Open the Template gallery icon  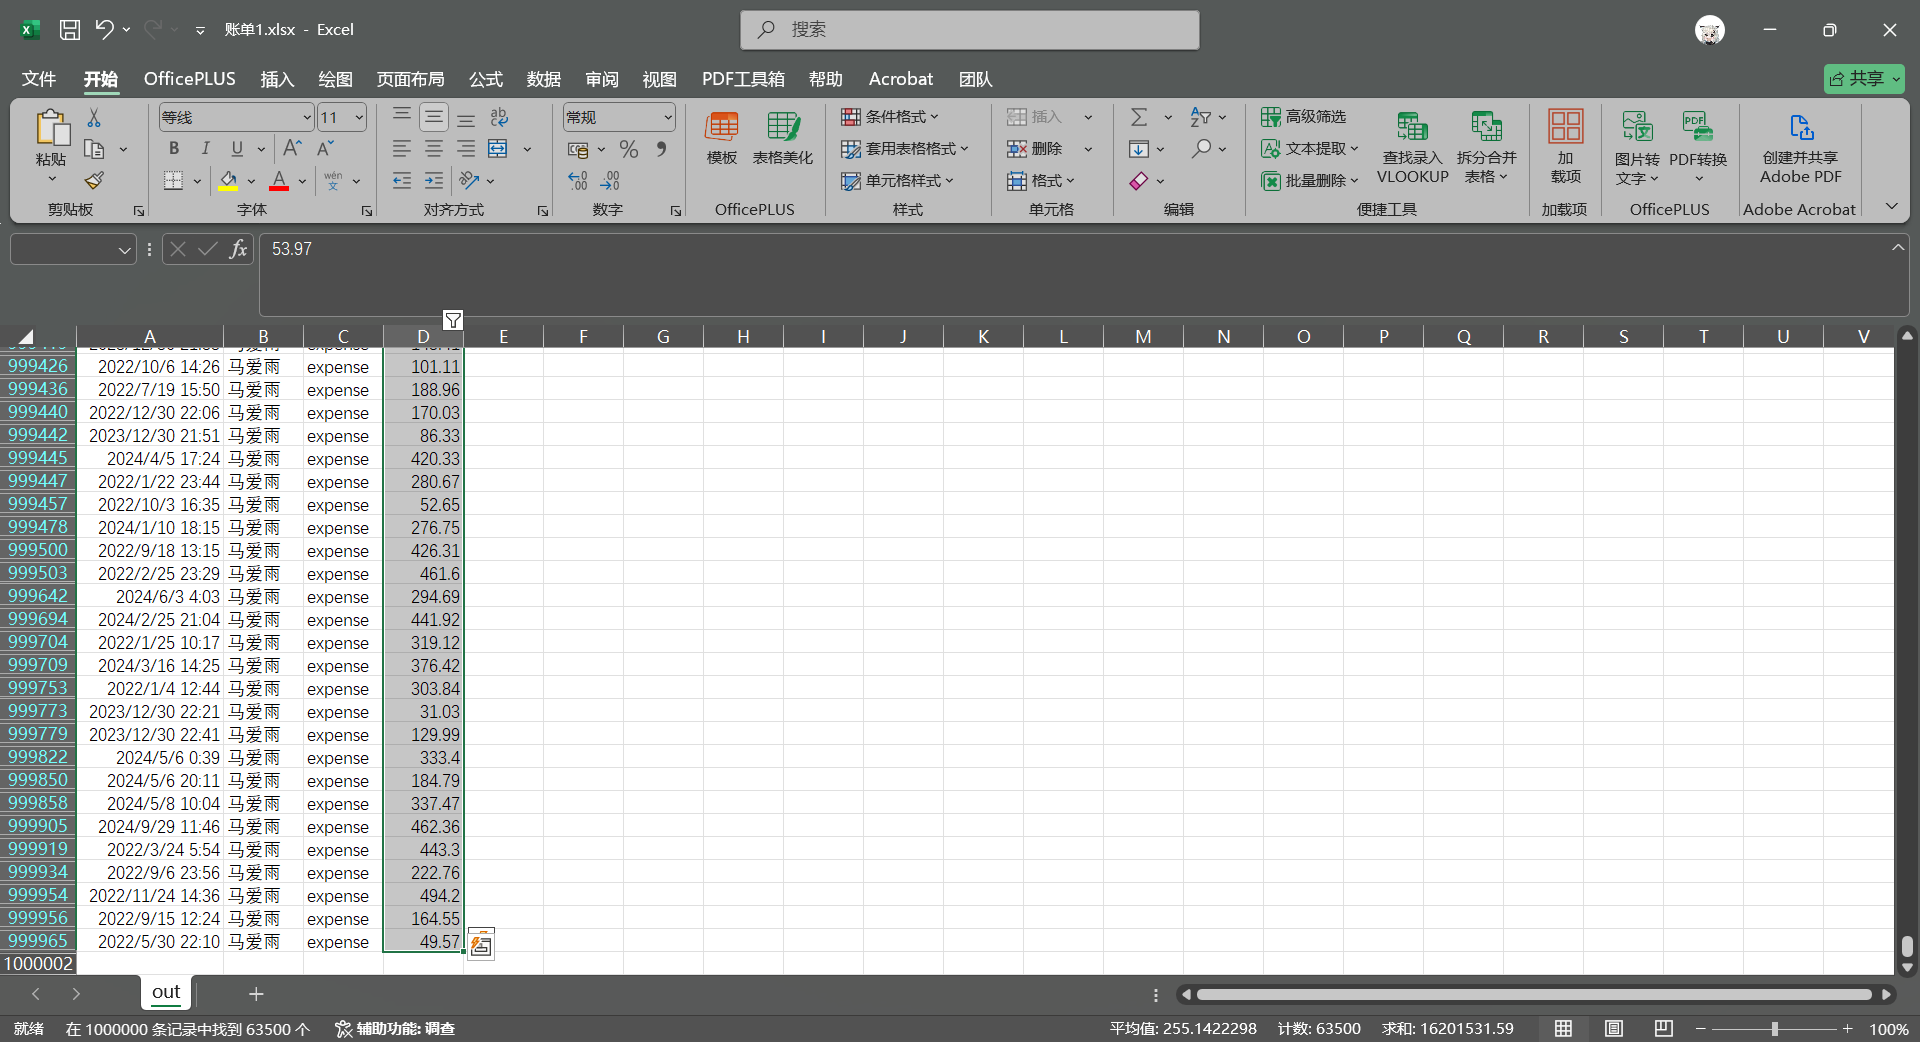pyautogui.click(x=722, y=138)
